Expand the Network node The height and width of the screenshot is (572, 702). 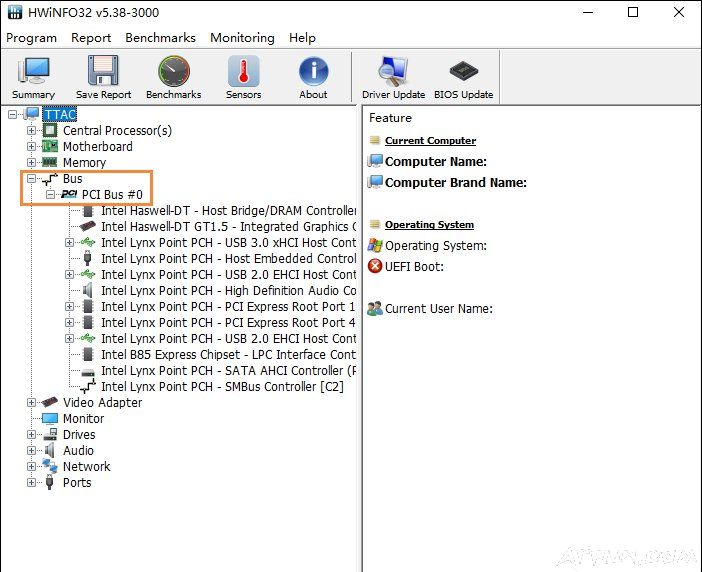31,466
